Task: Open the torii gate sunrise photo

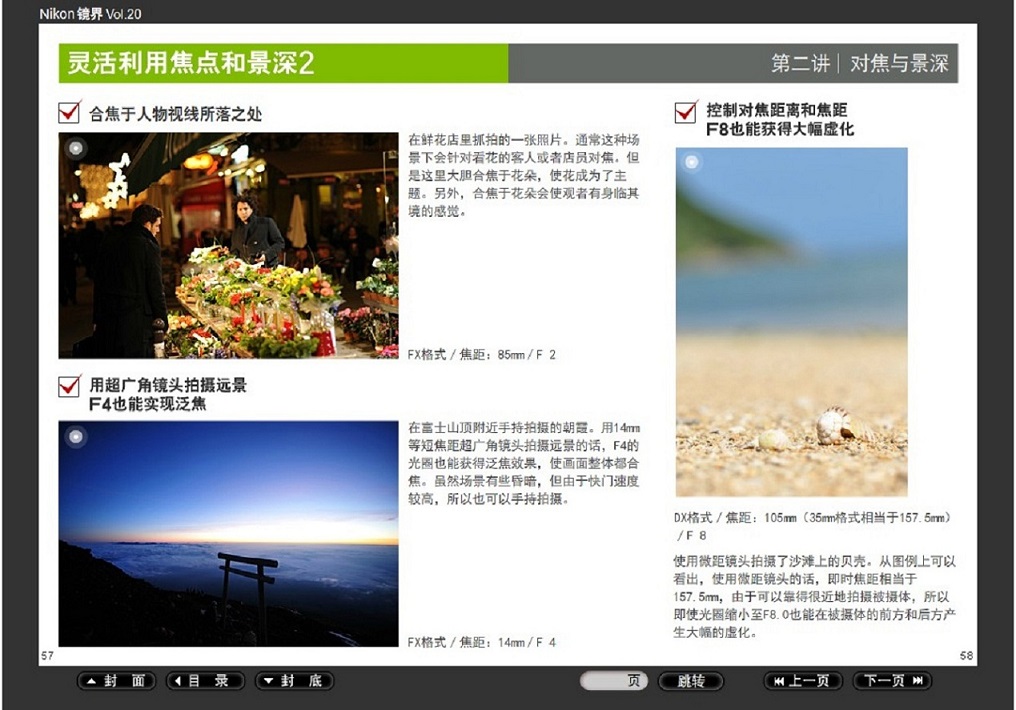Action: click(228, 534)
